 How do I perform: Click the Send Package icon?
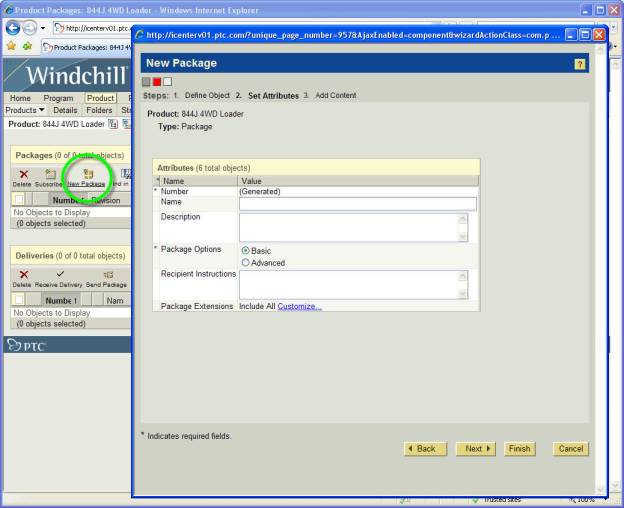[108, 274]
